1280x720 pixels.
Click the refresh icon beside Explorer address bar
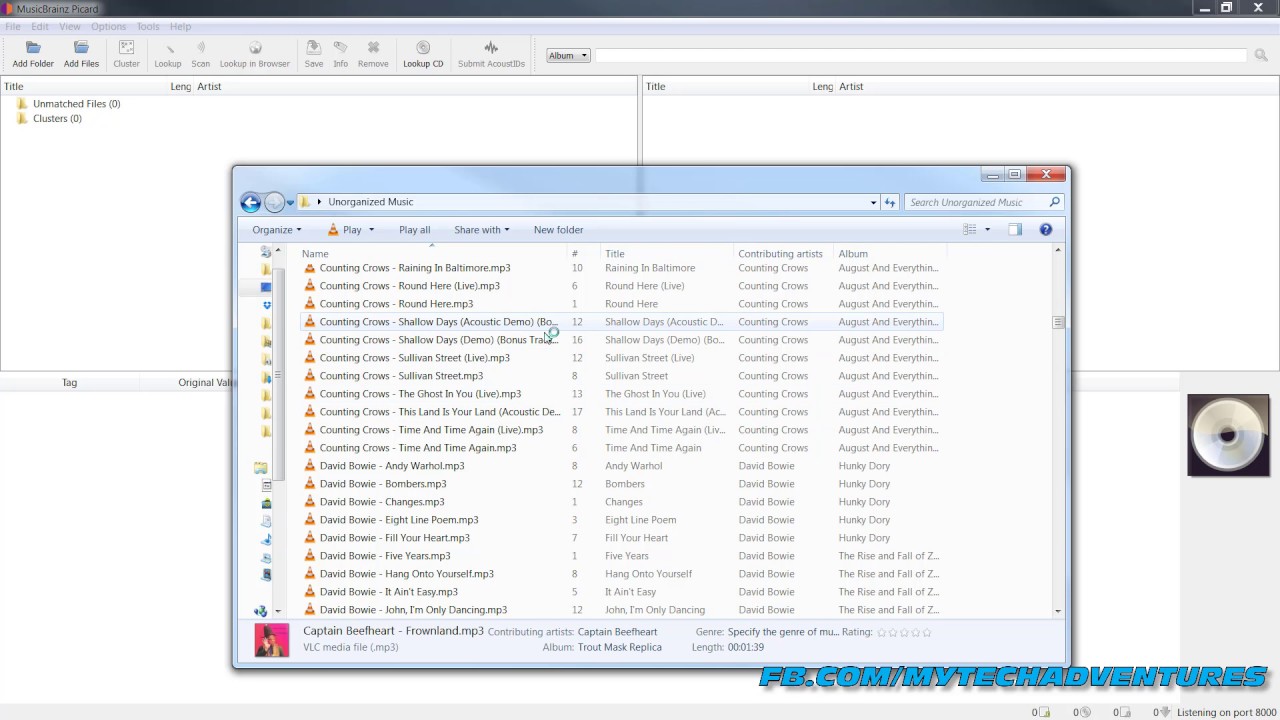click(890, 202)
